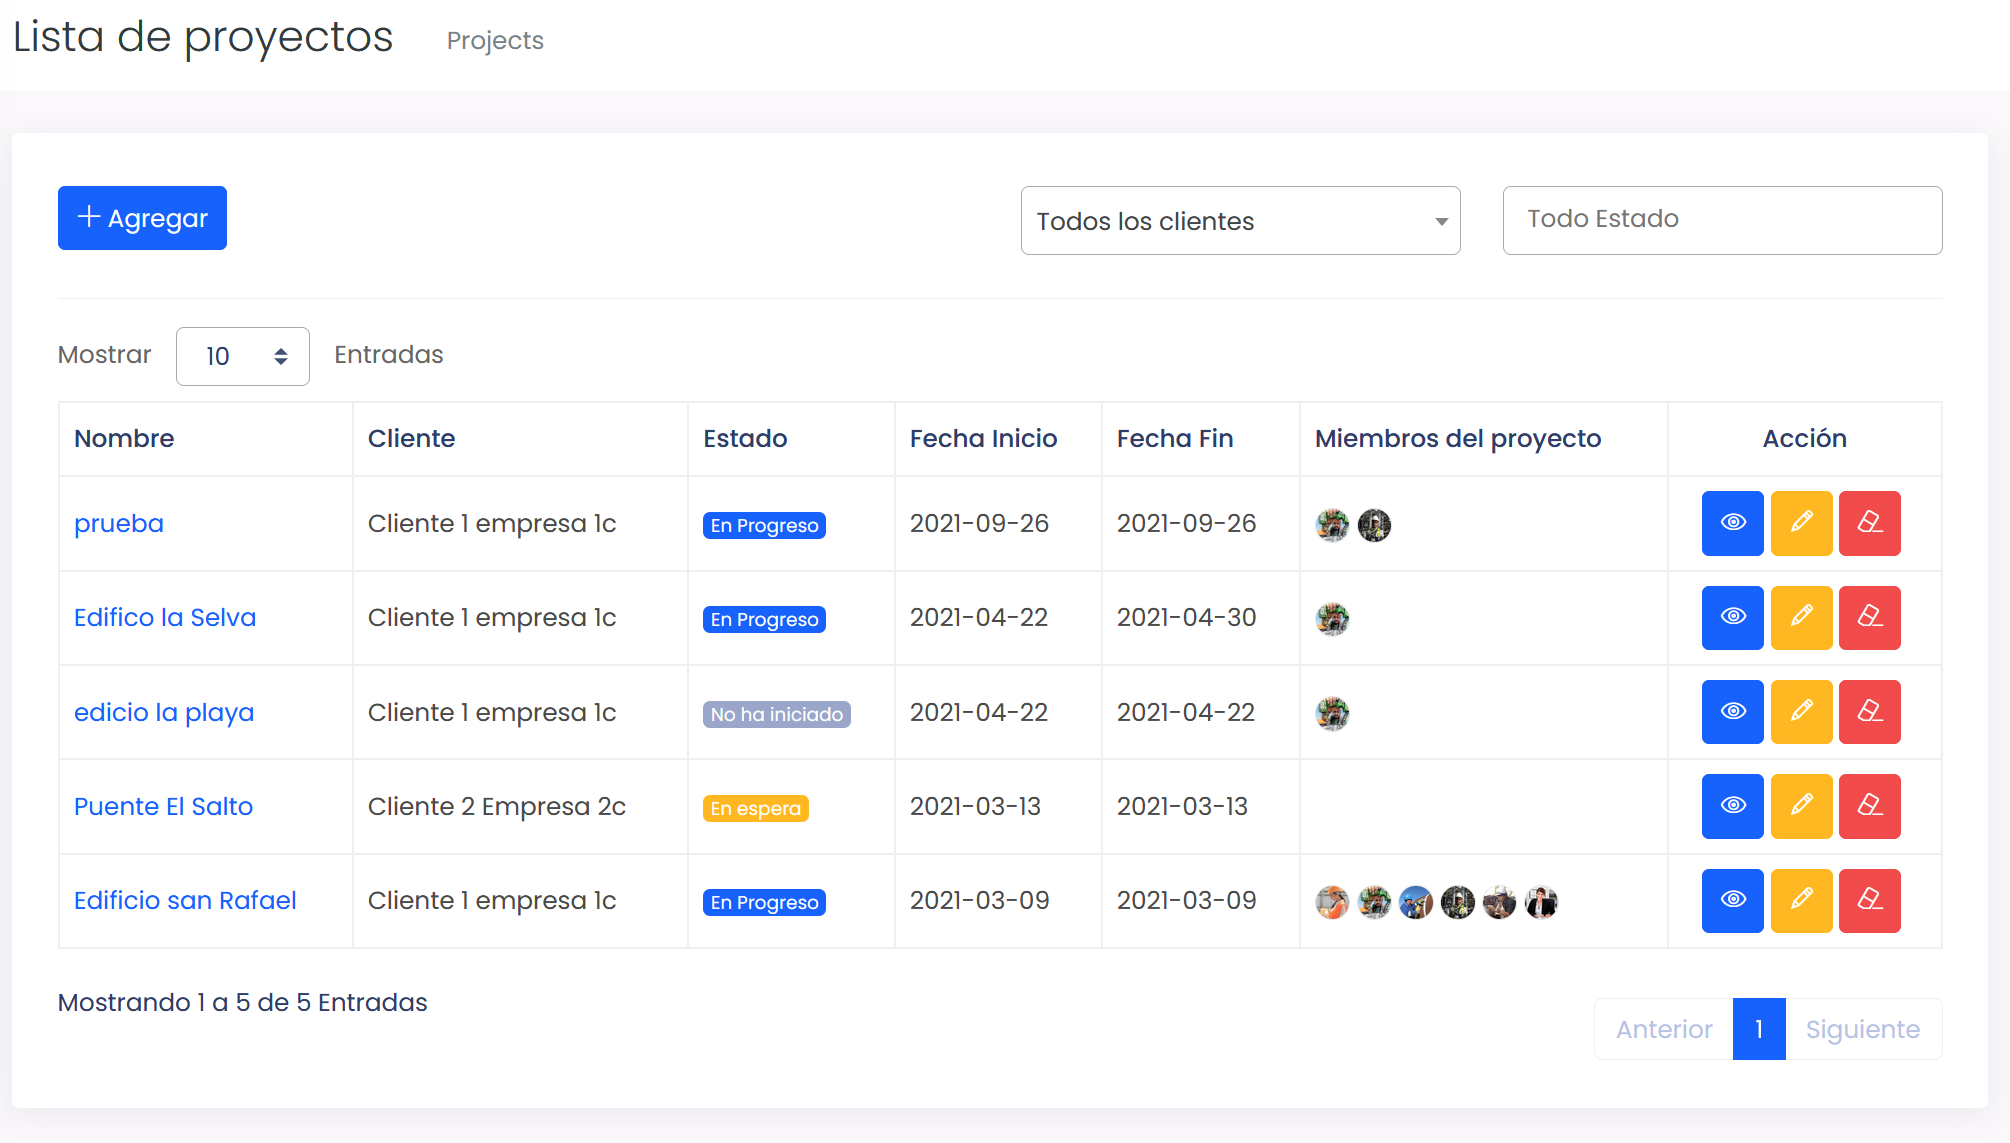Open the Edificio san Rafael project link
The width and height of the screenshot is (2010, 1143).
pyautogui.click(x=185, y=900)
